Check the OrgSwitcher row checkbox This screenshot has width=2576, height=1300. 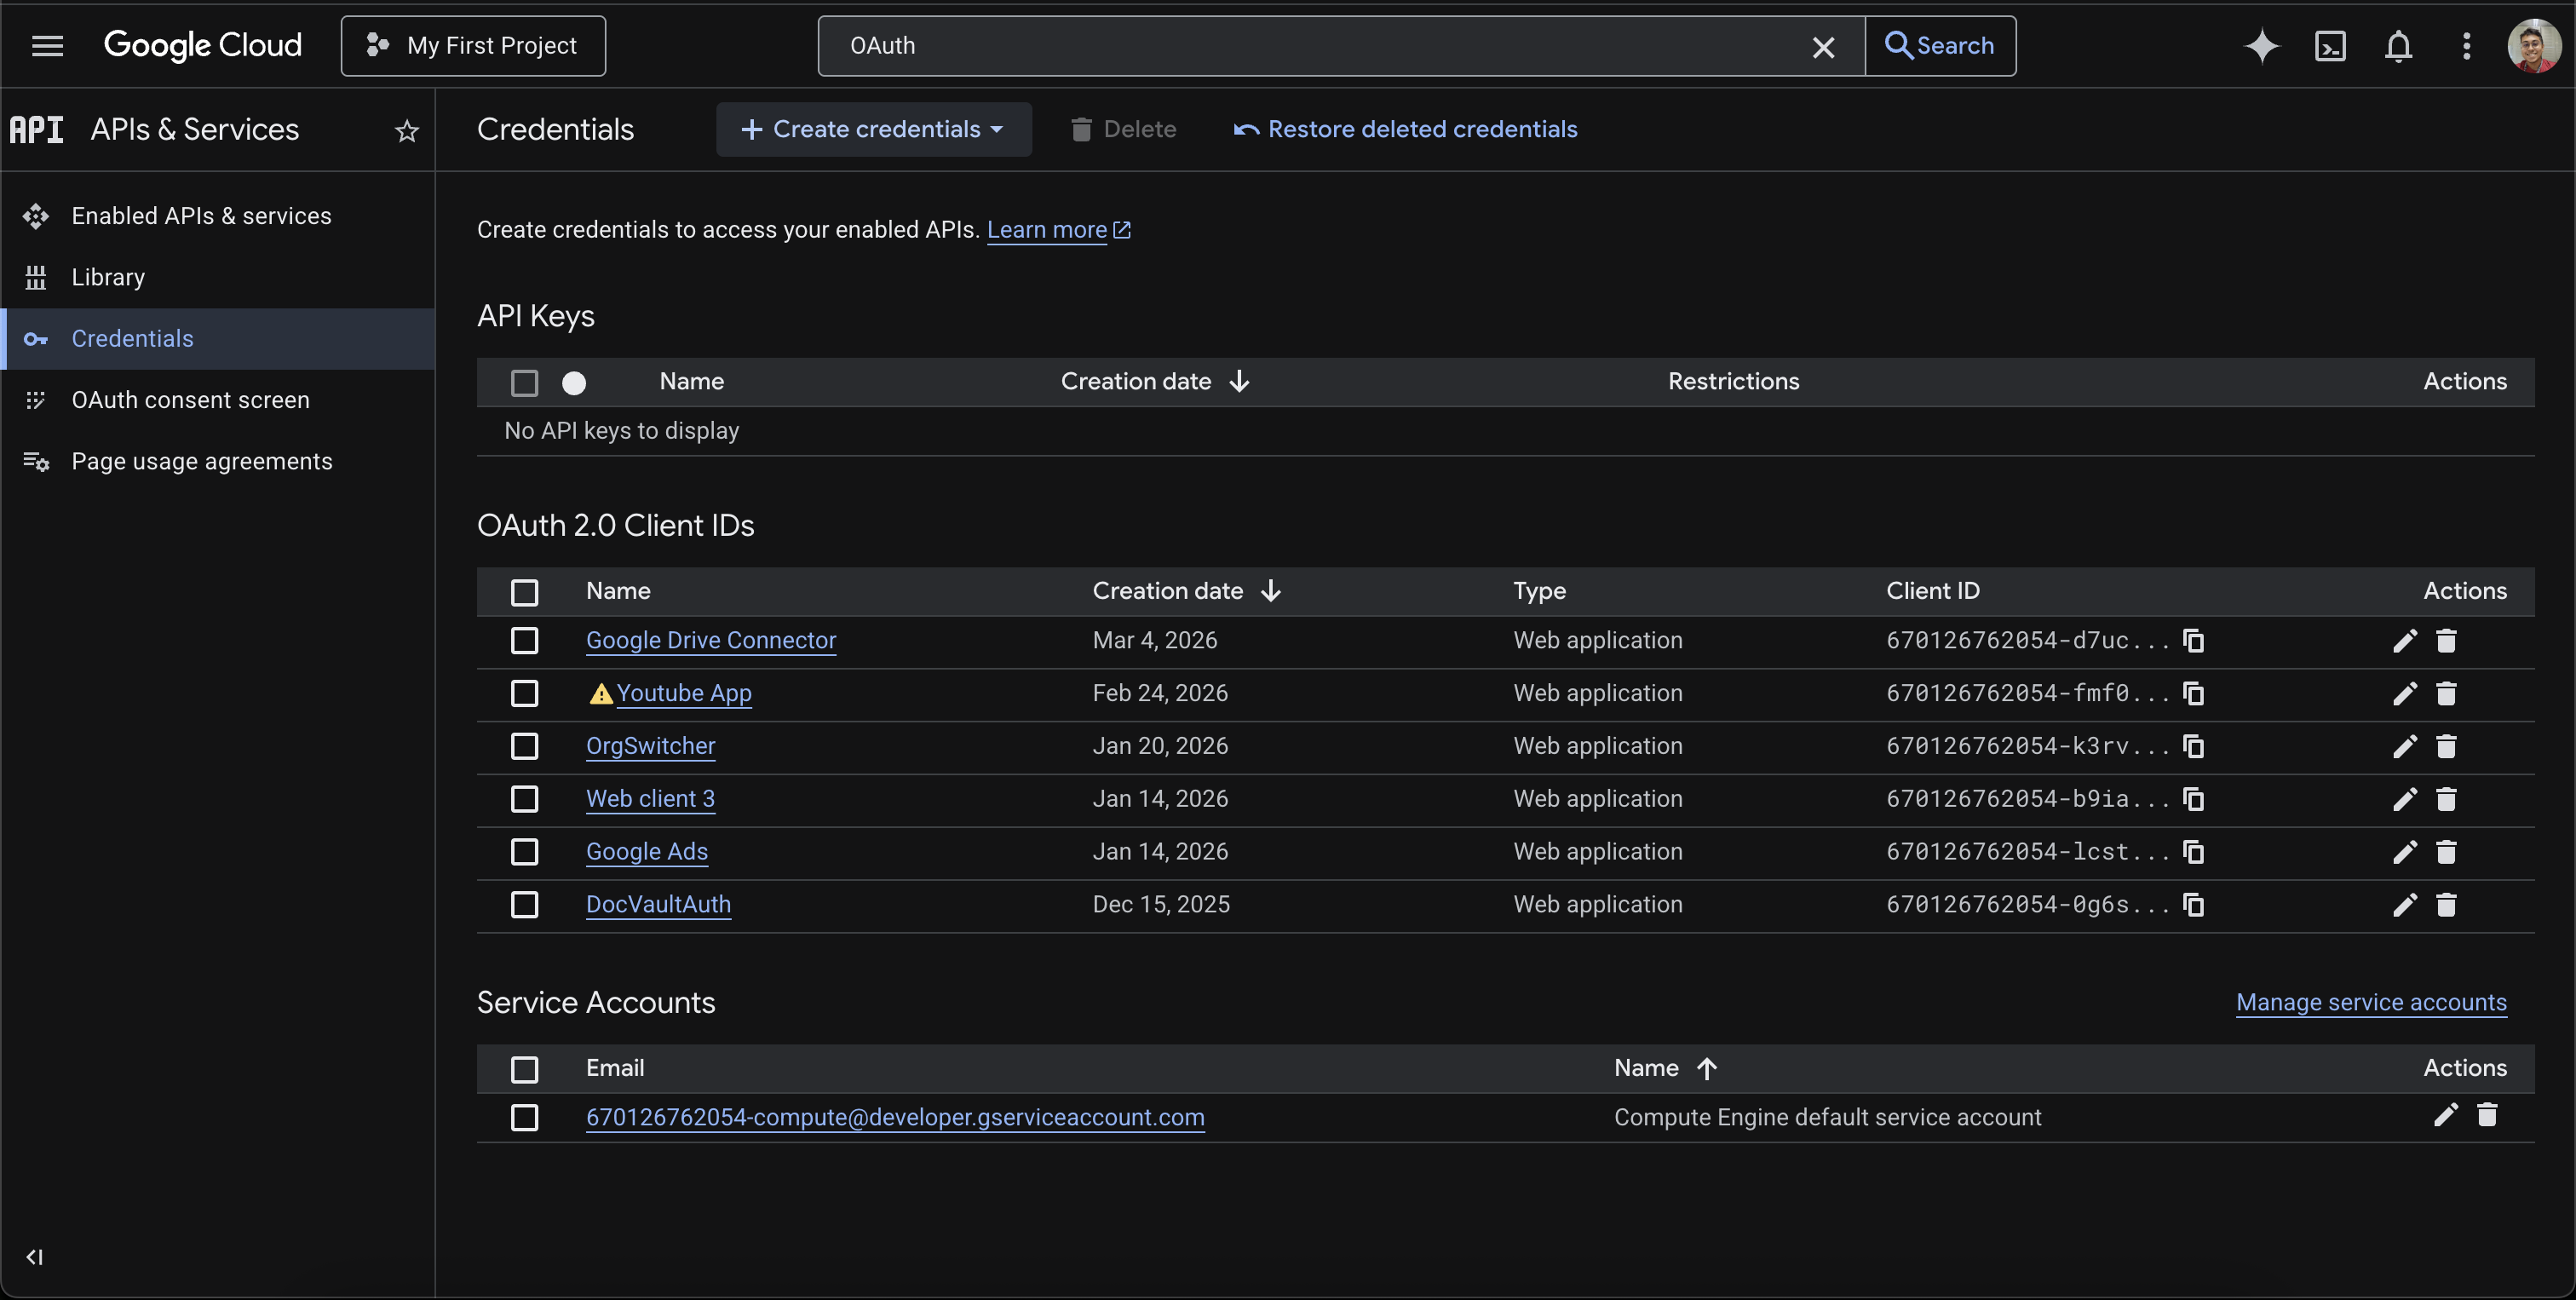pos(524,746)
